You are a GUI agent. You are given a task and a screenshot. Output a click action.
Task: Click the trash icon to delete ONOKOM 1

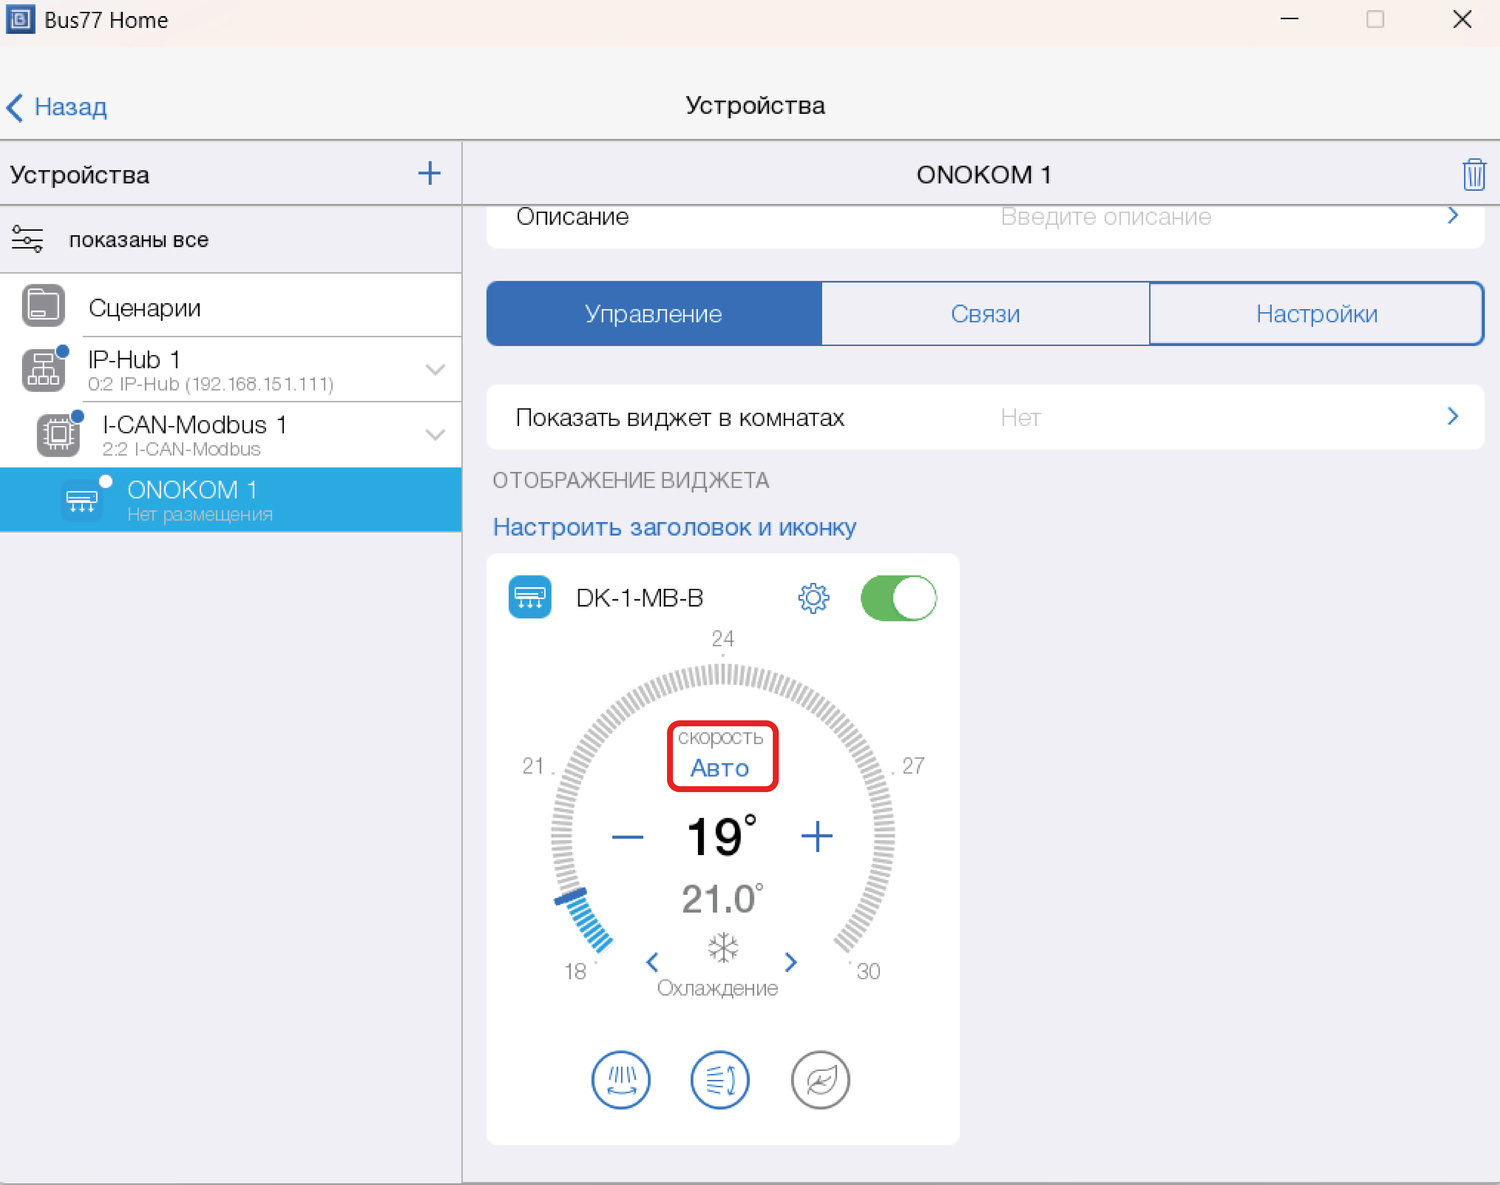tap(1473, 175)
